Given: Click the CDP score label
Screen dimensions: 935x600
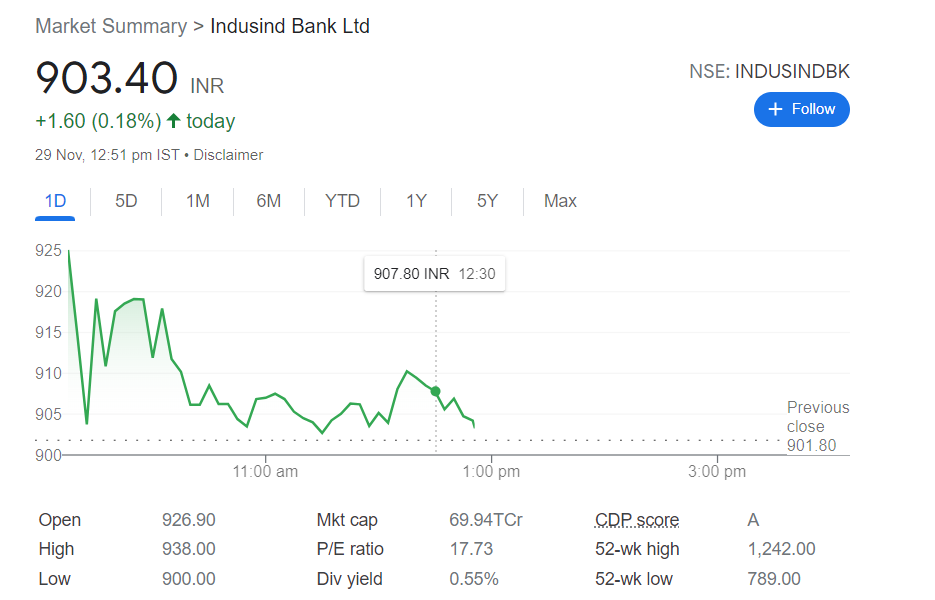Looking at the screenshot, I should coord(637,520).
